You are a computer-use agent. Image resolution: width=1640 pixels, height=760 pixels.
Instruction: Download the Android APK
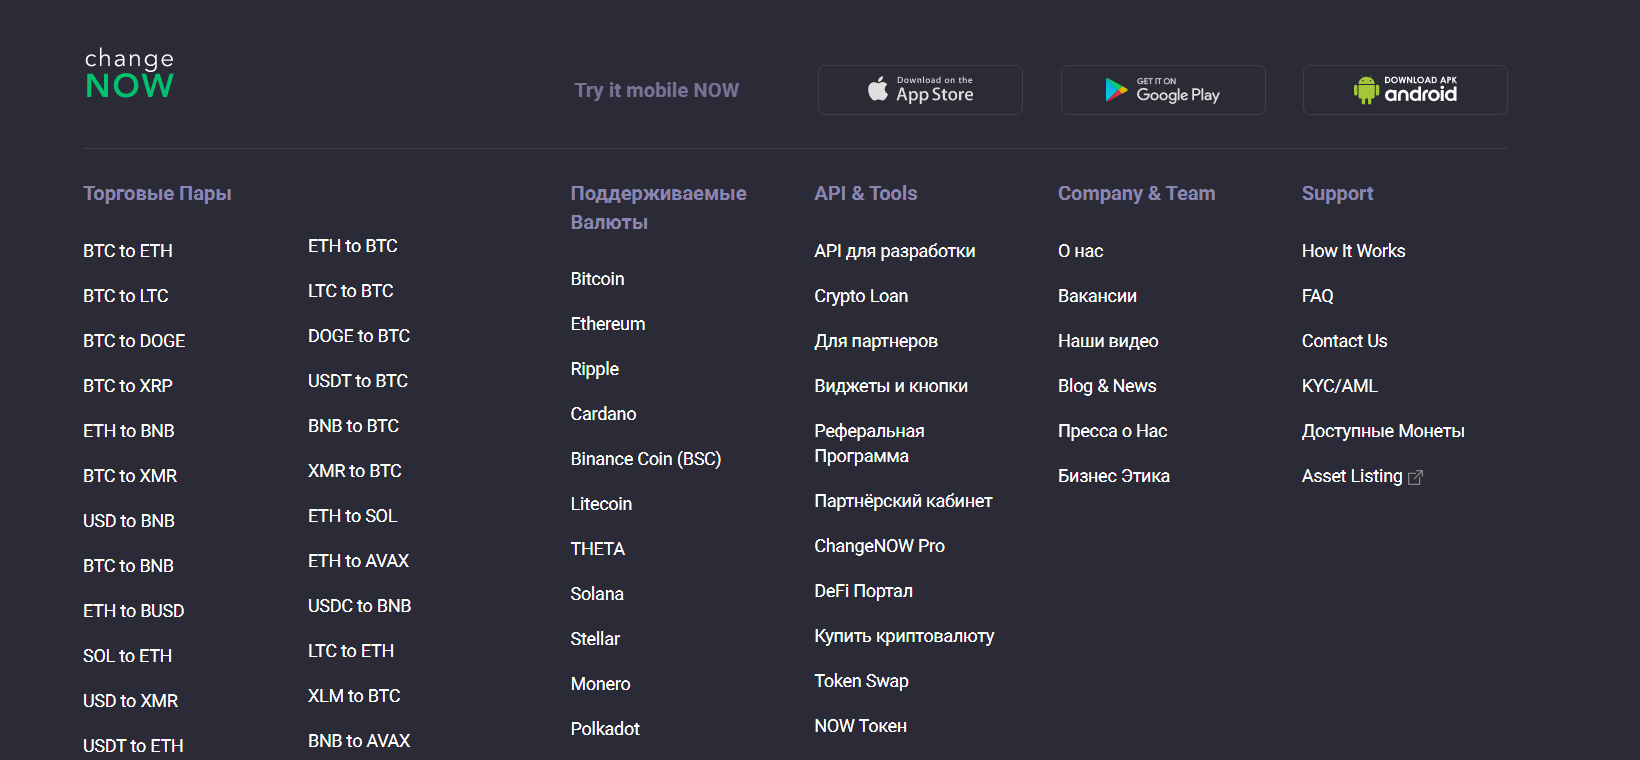click(x=1405, y=90)
